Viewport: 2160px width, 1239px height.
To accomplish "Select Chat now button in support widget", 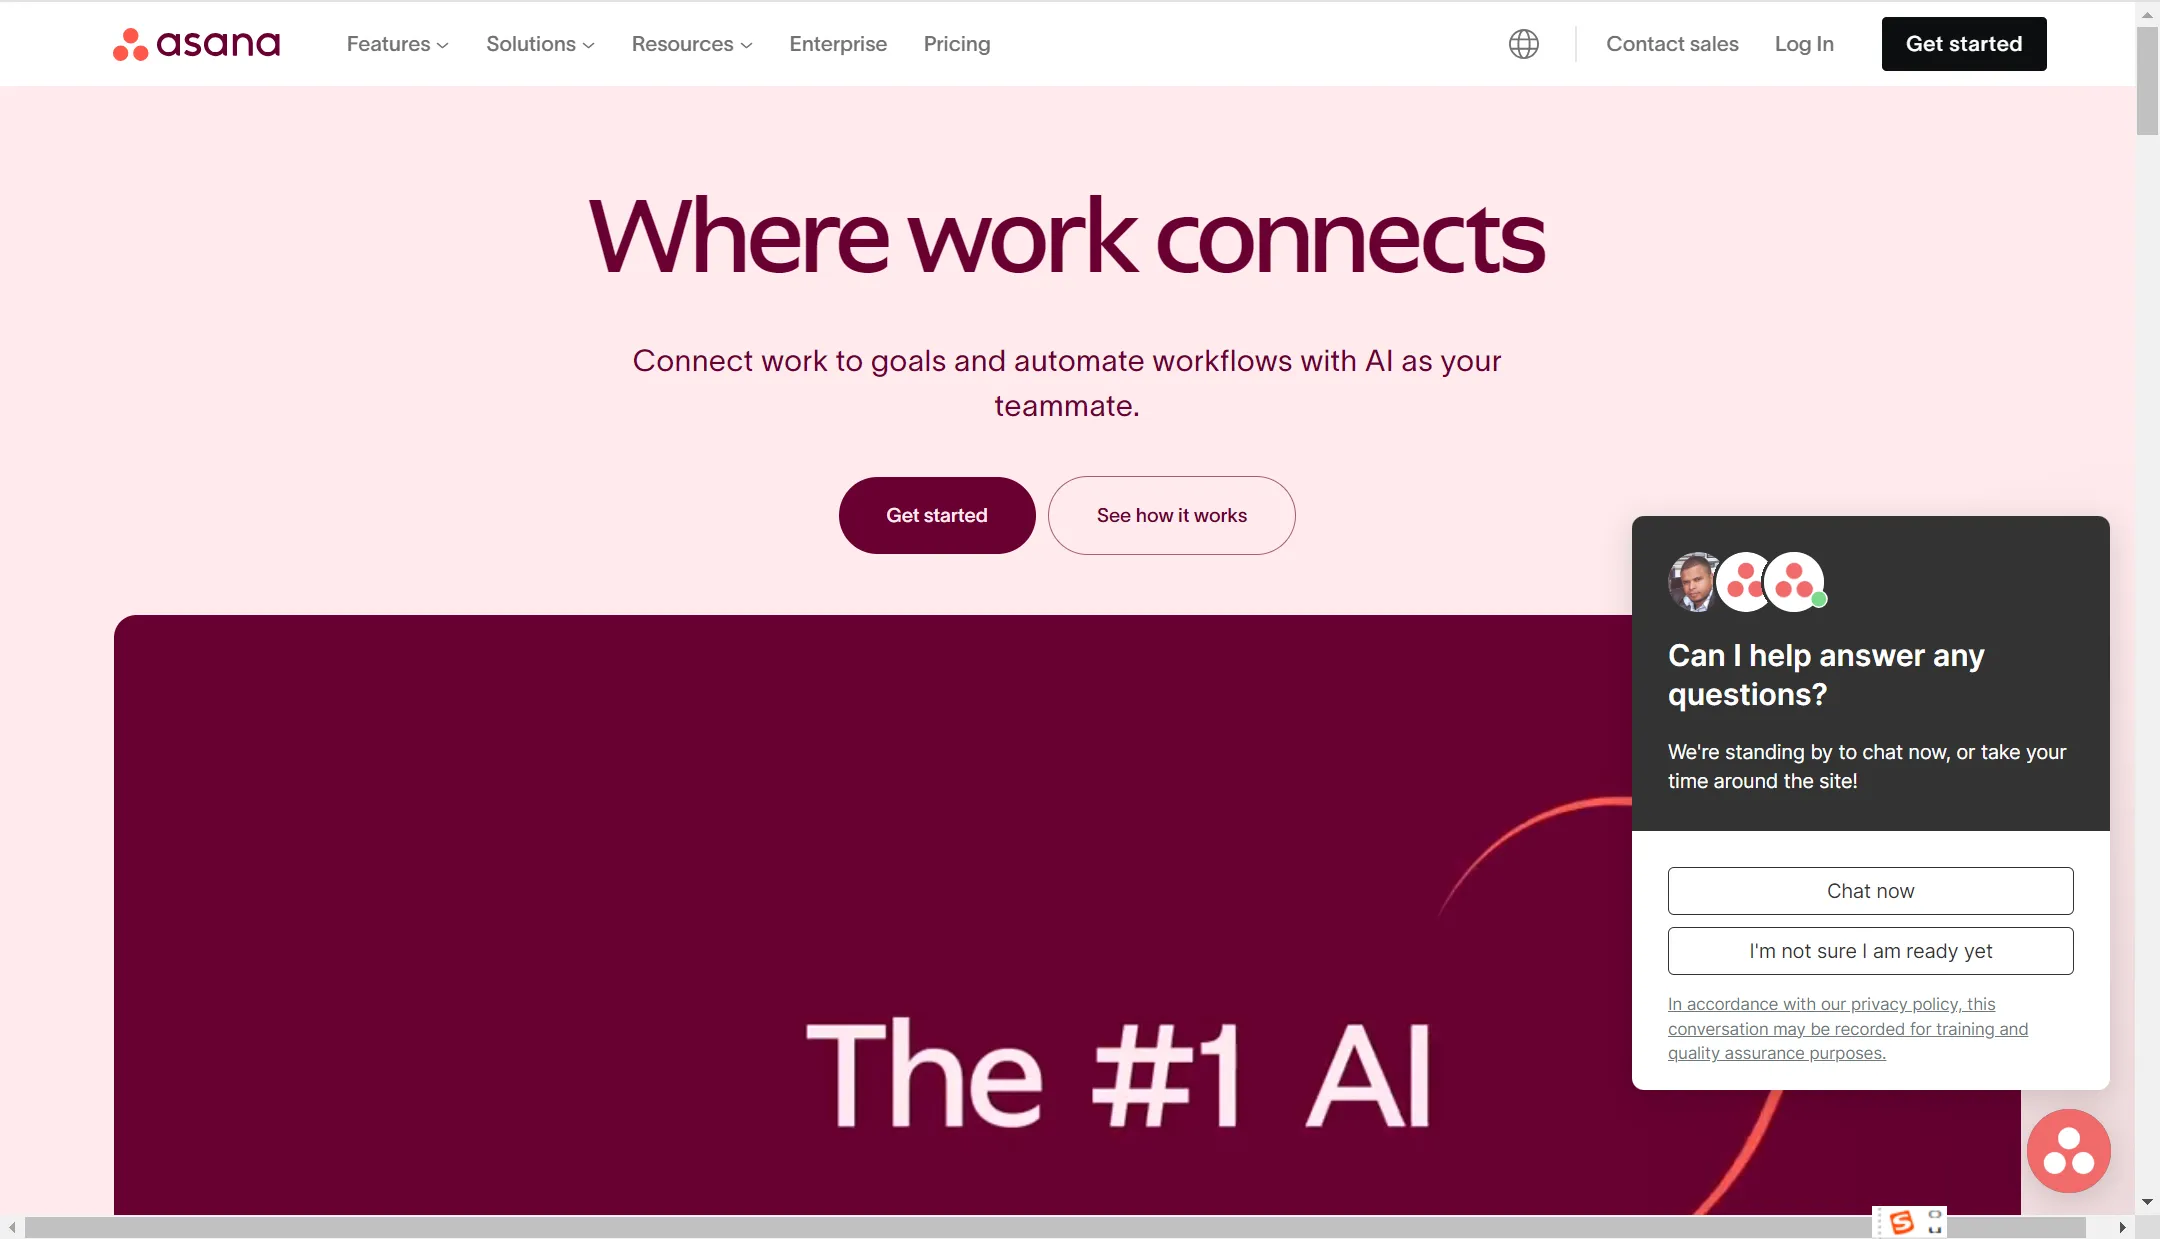I will click(x=1871, y=890).
